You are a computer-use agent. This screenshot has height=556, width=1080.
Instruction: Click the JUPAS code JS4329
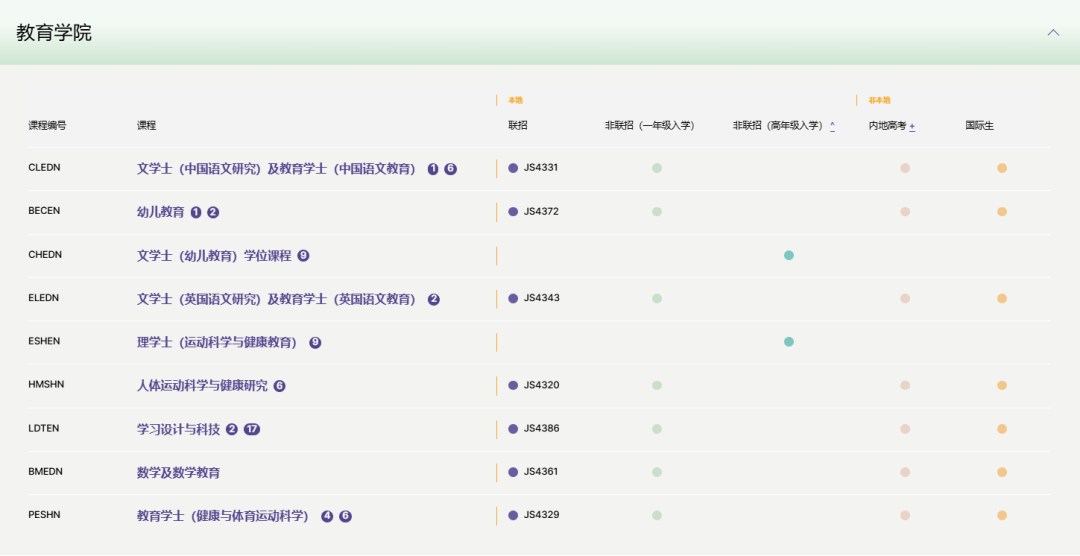tap(541, 515)
